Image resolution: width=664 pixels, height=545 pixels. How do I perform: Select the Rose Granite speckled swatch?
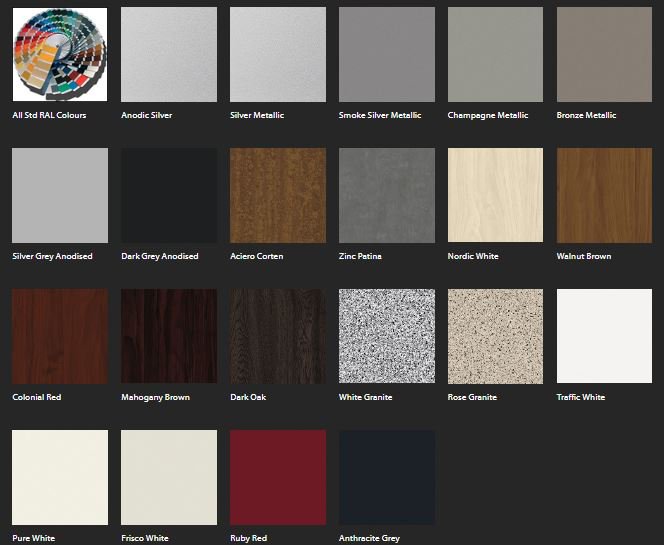pos(495,336)
